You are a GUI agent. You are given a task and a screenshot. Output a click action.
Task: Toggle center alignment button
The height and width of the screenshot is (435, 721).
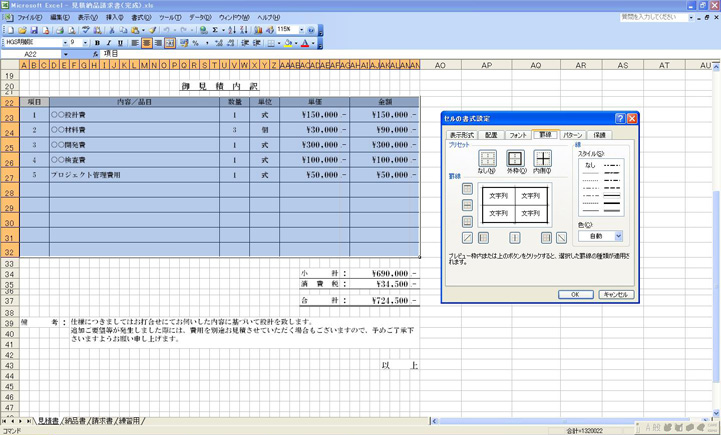click(146, 43)
